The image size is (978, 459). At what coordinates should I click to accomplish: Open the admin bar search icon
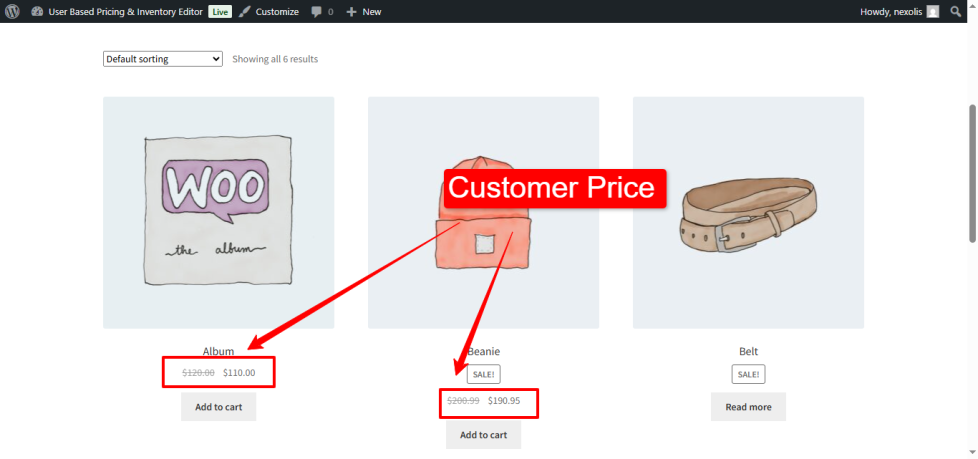(956, 11)
